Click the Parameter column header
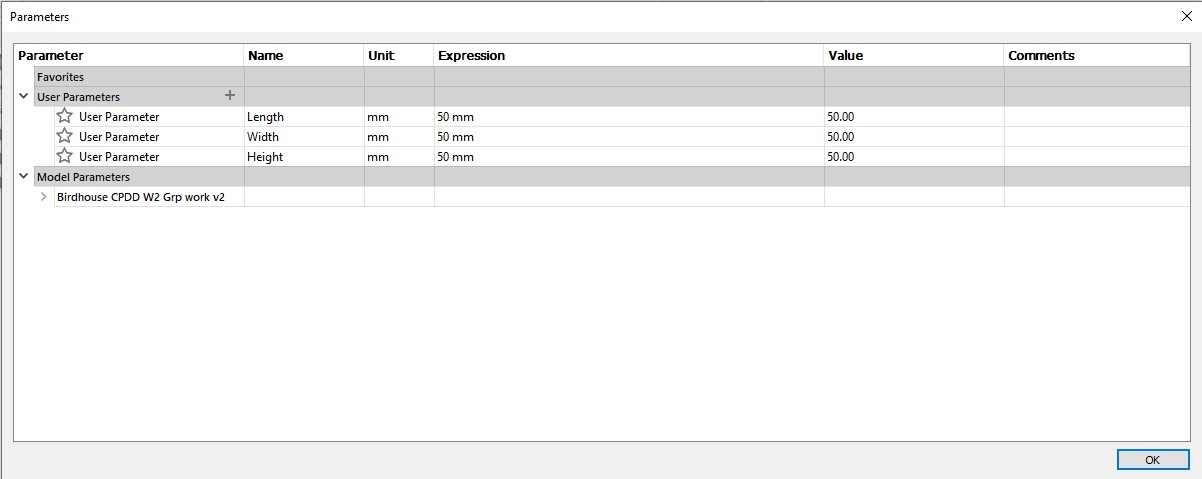Viewport: 1202px width, 479px height. [x=129, y=55]
